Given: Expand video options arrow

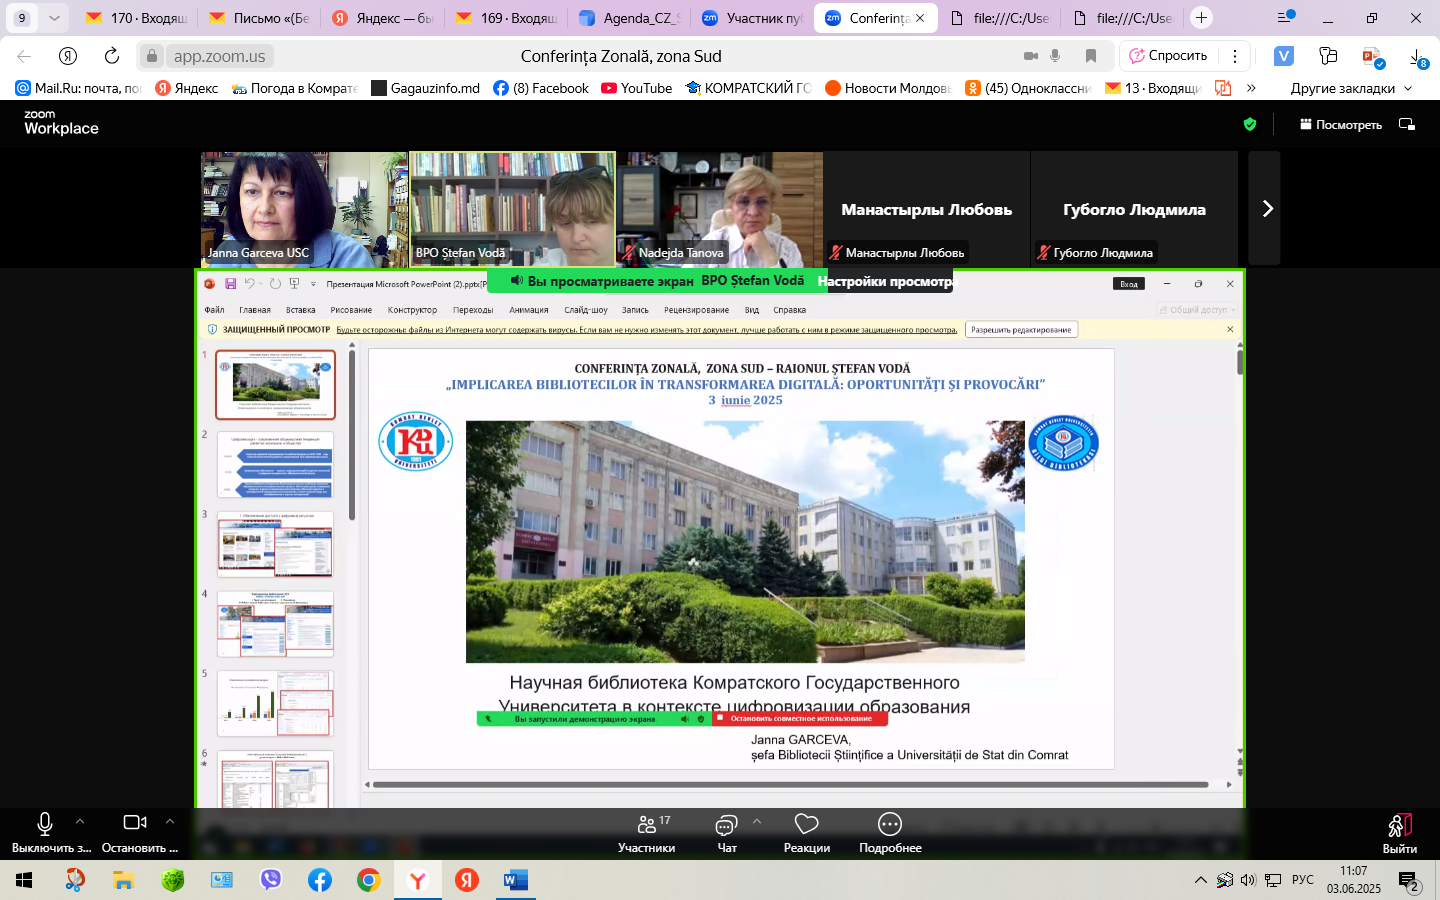Looking at the screenshot, I should tap(170, 822).
